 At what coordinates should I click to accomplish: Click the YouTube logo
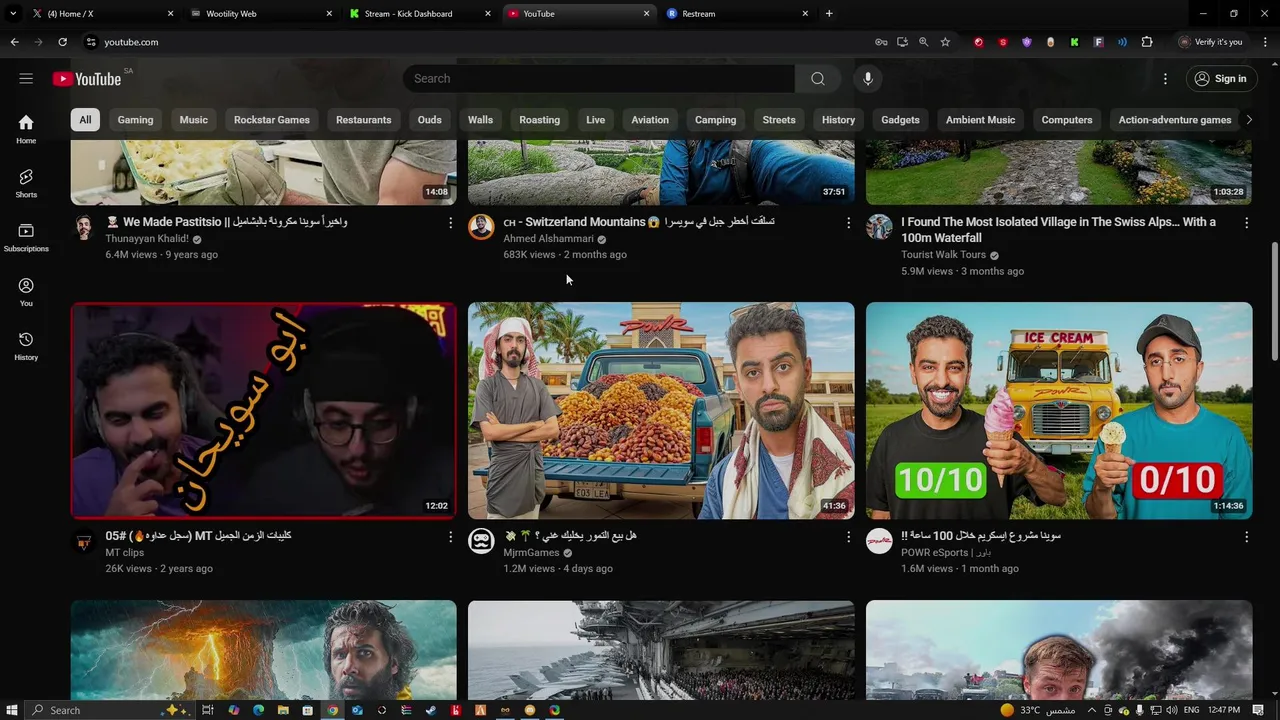(87, 79)
